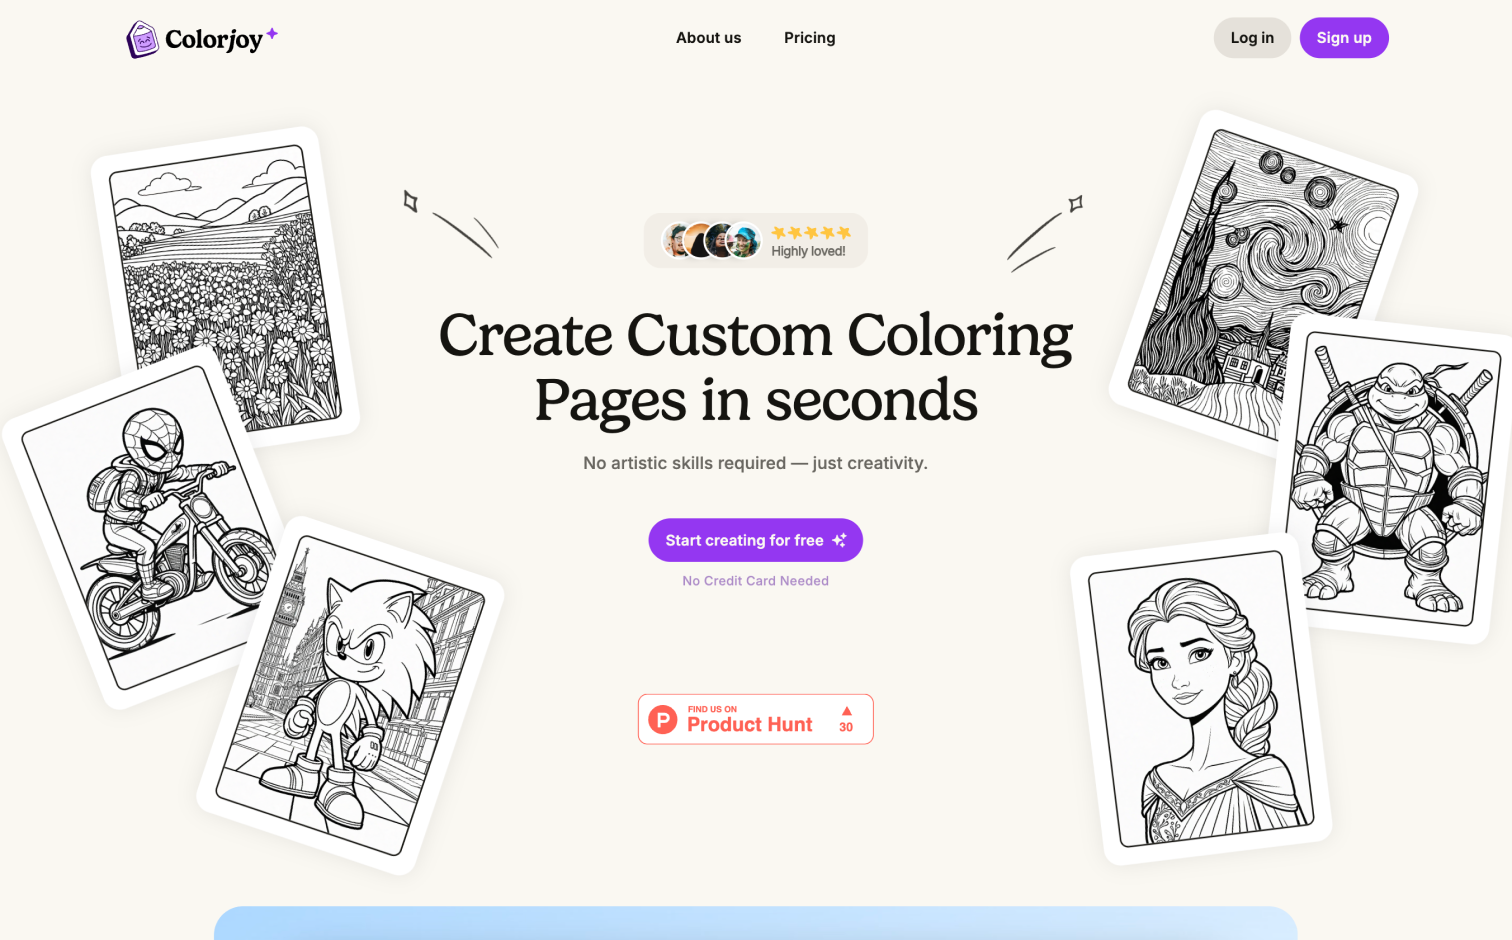
Task: Click the Log in button
Action: (x=1252, y=38)
